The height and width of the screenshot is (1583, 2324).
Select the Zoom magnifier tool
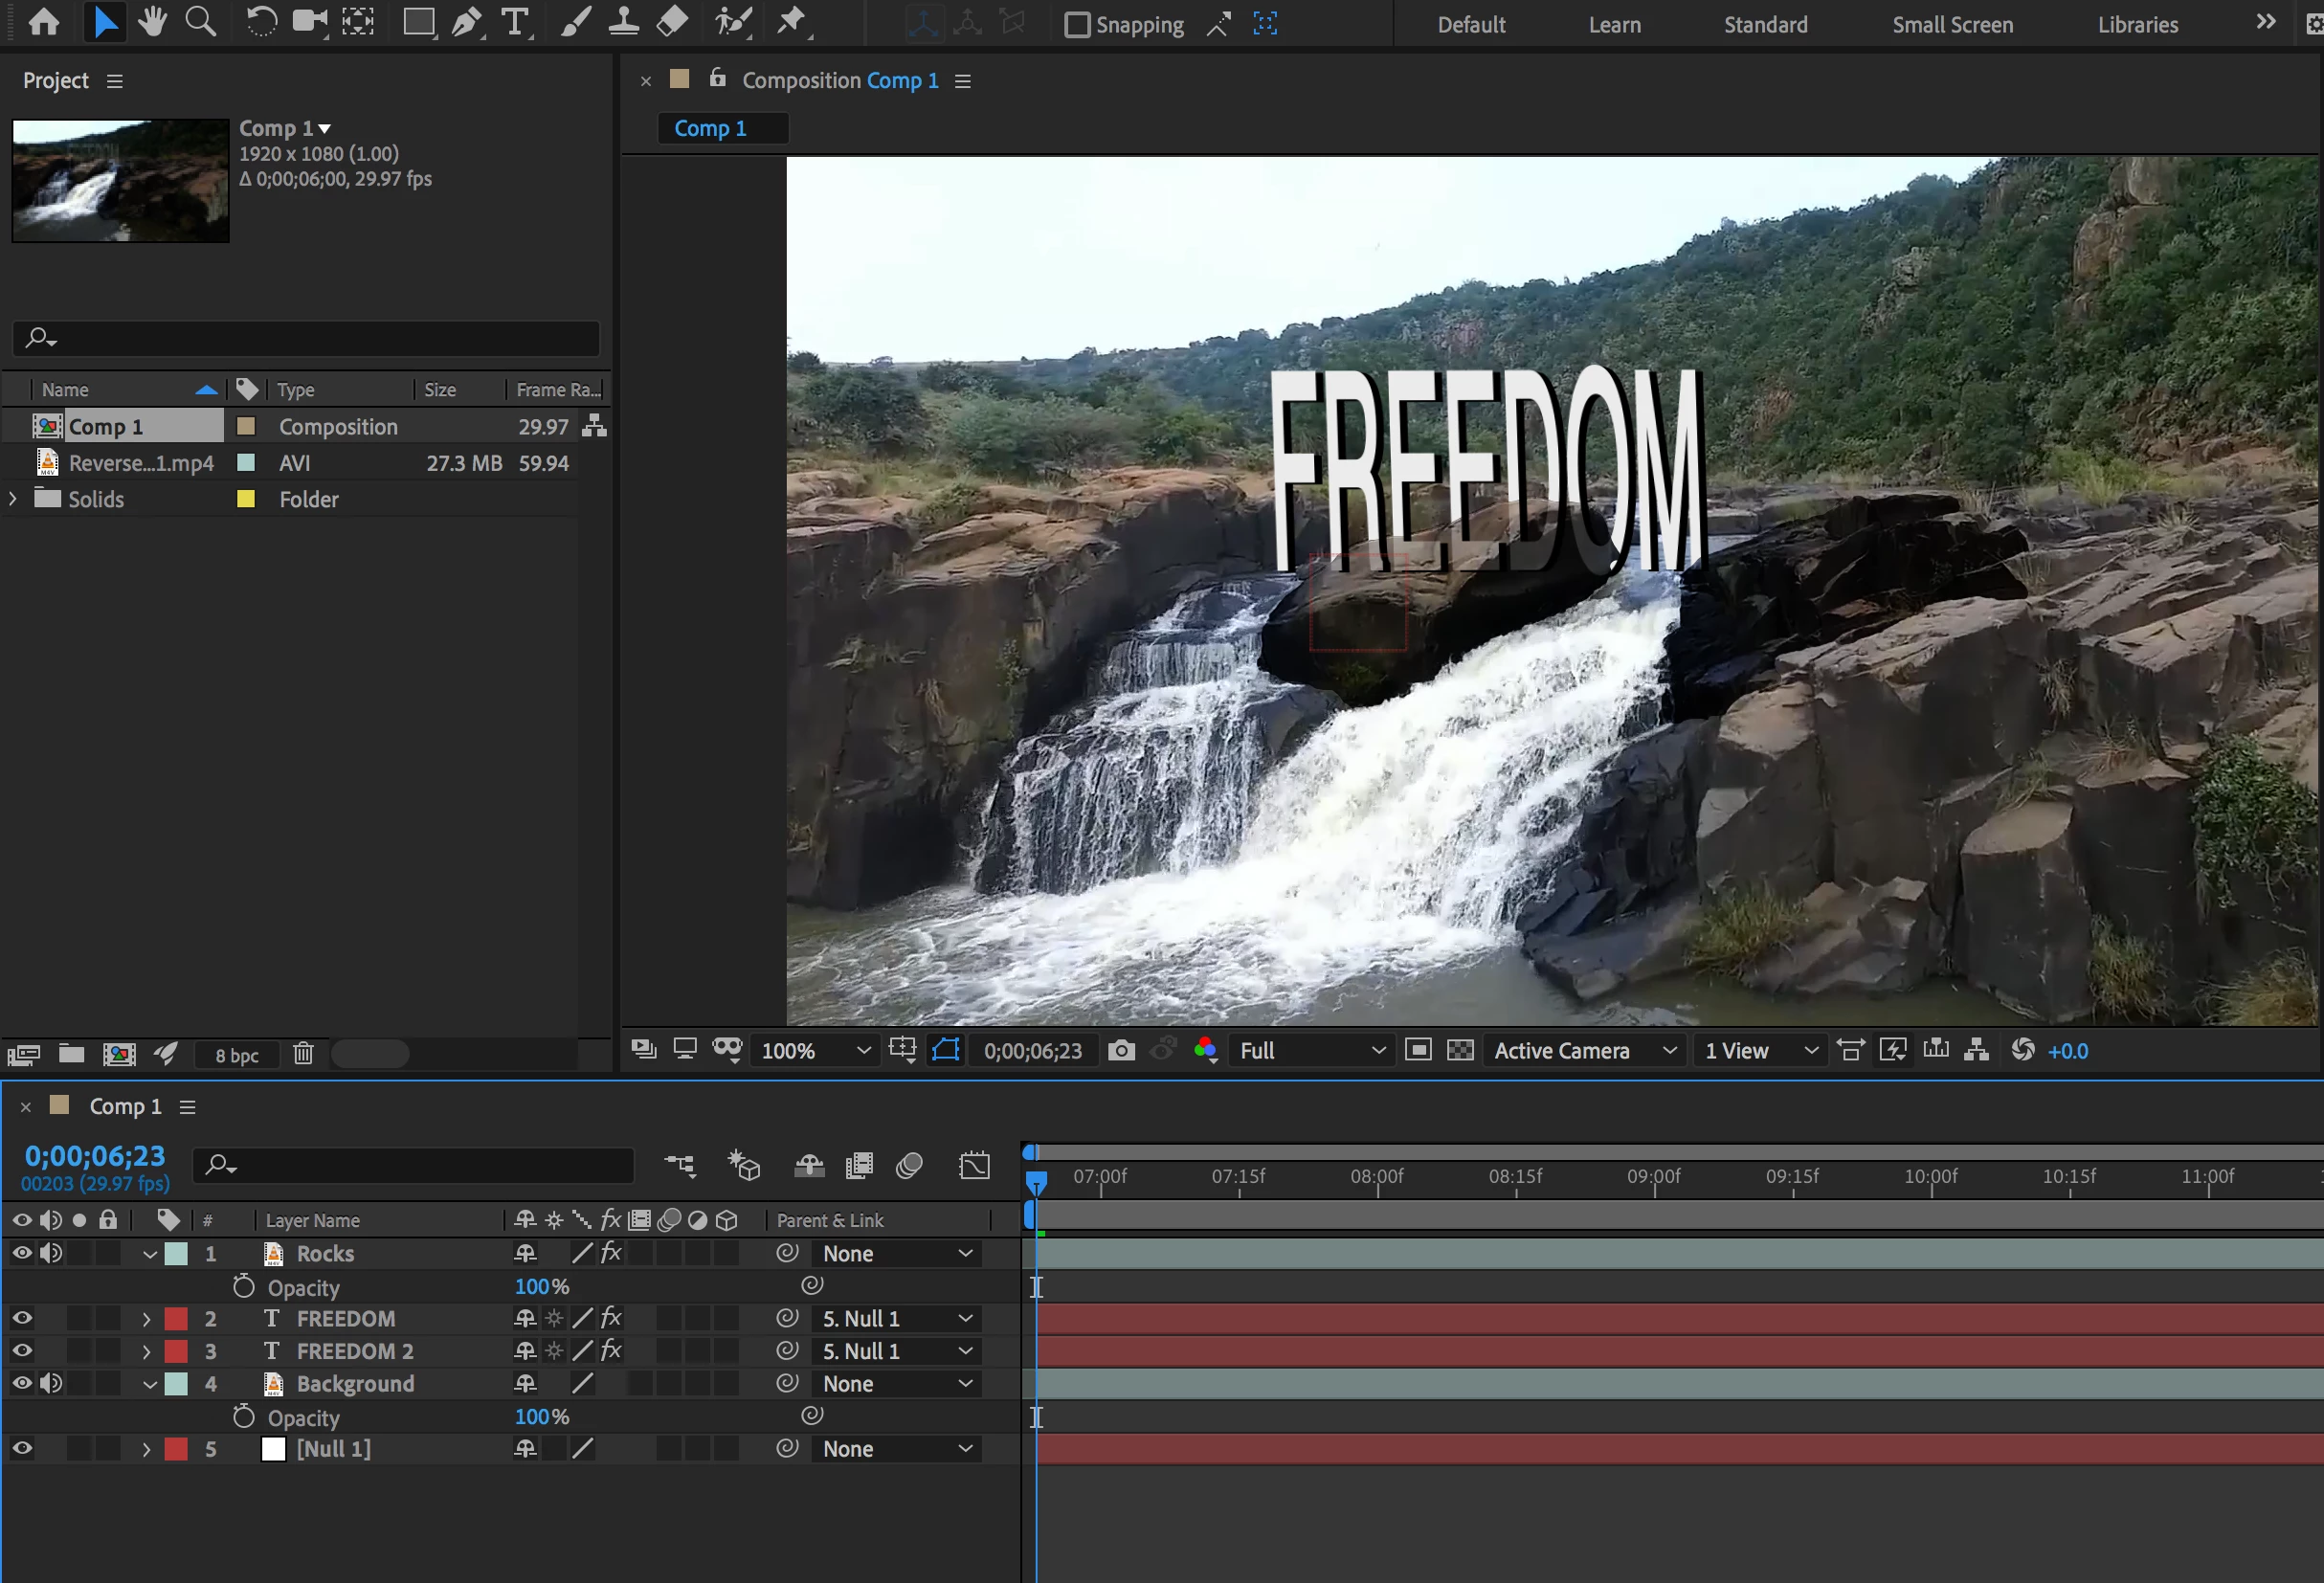point(201,22)
